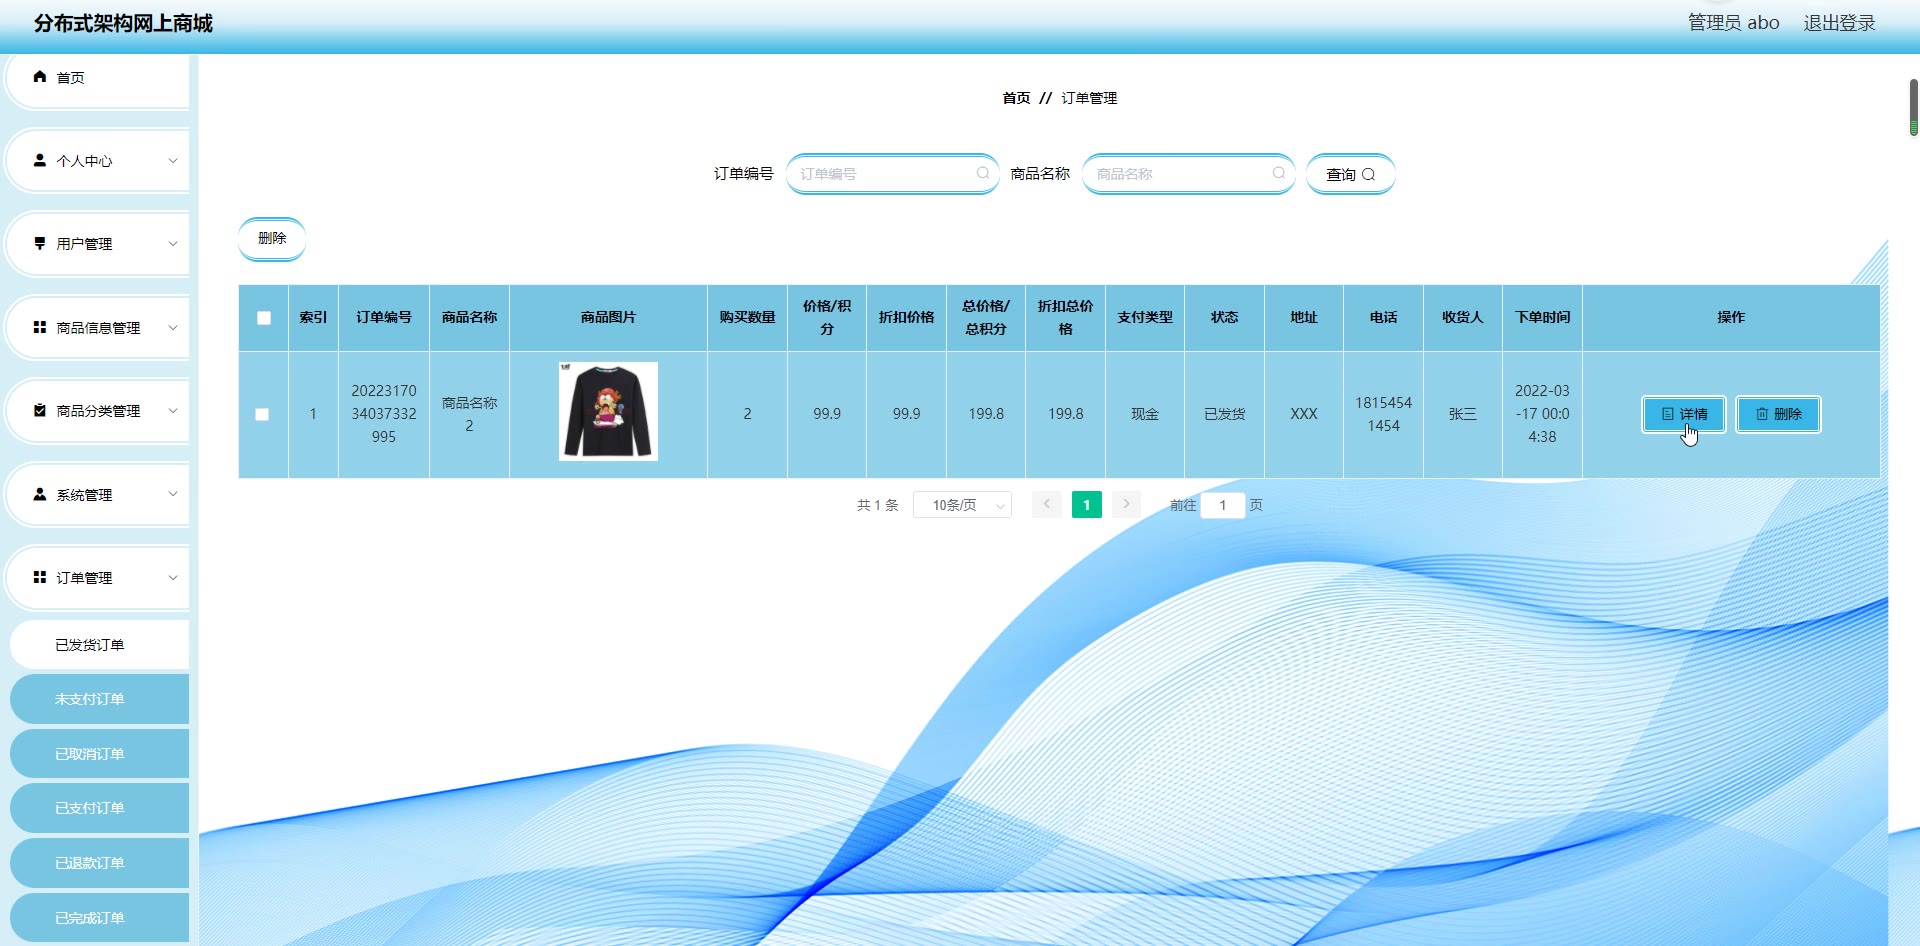Click the clipboard icon next to 商品分类管理
Image resolution: width=1920 pixels, height=946 pixels.
(x=40, y=410)
